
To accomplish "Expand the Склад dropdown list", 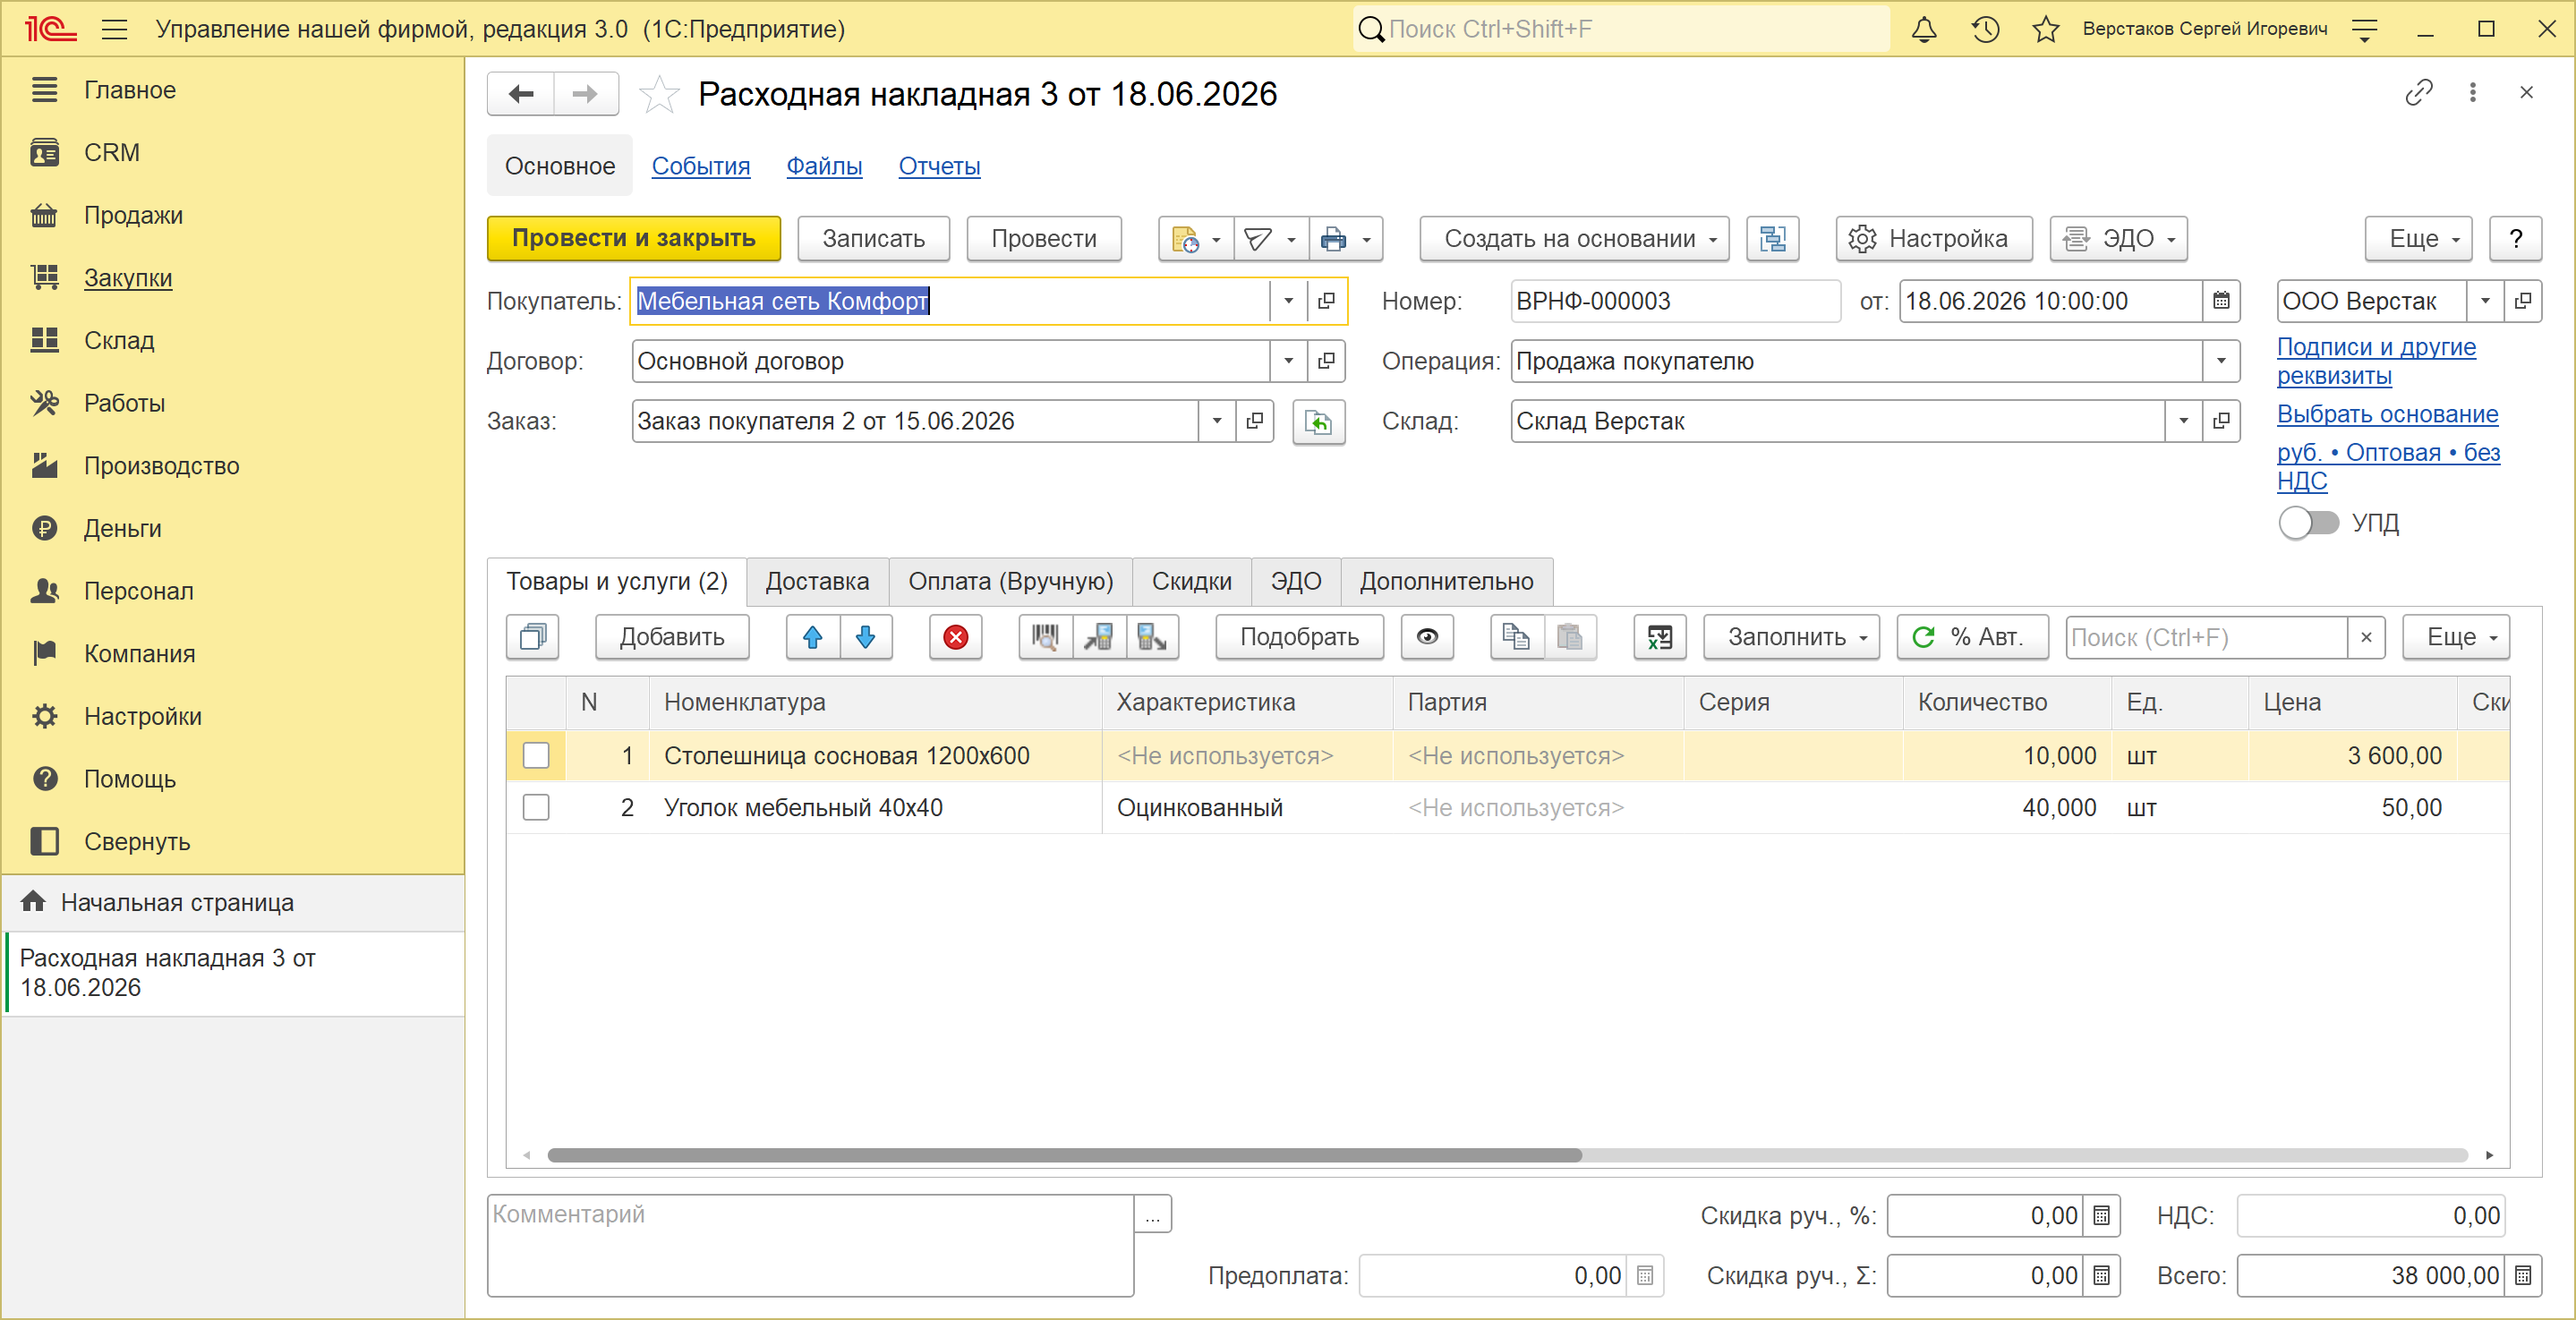I will click(x=2183, y=421).
